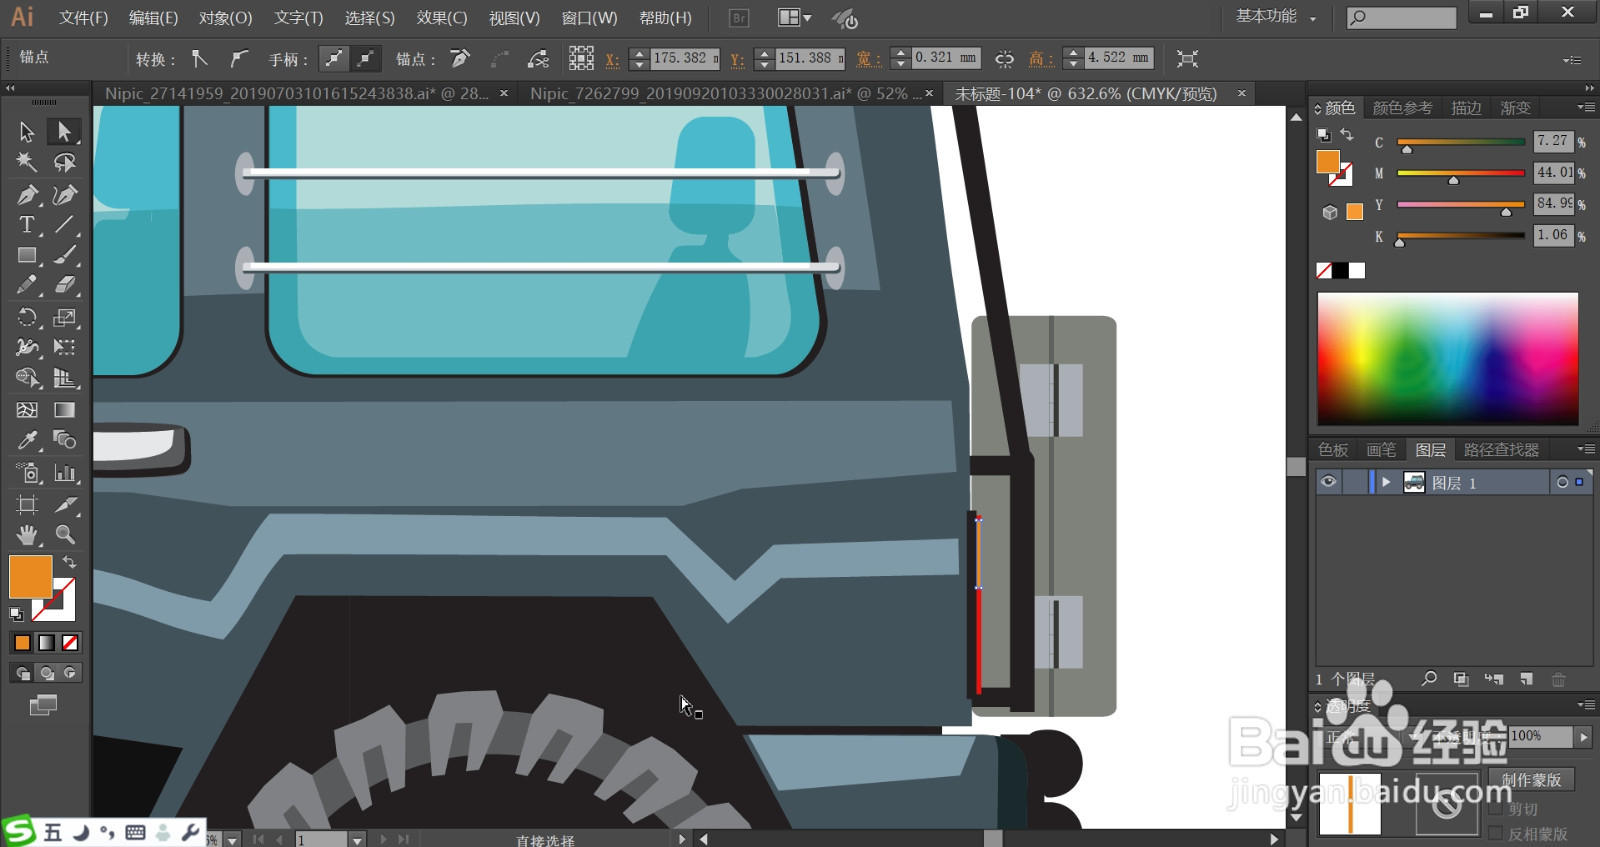Switch to the 描边 tab

(1466, 108)
